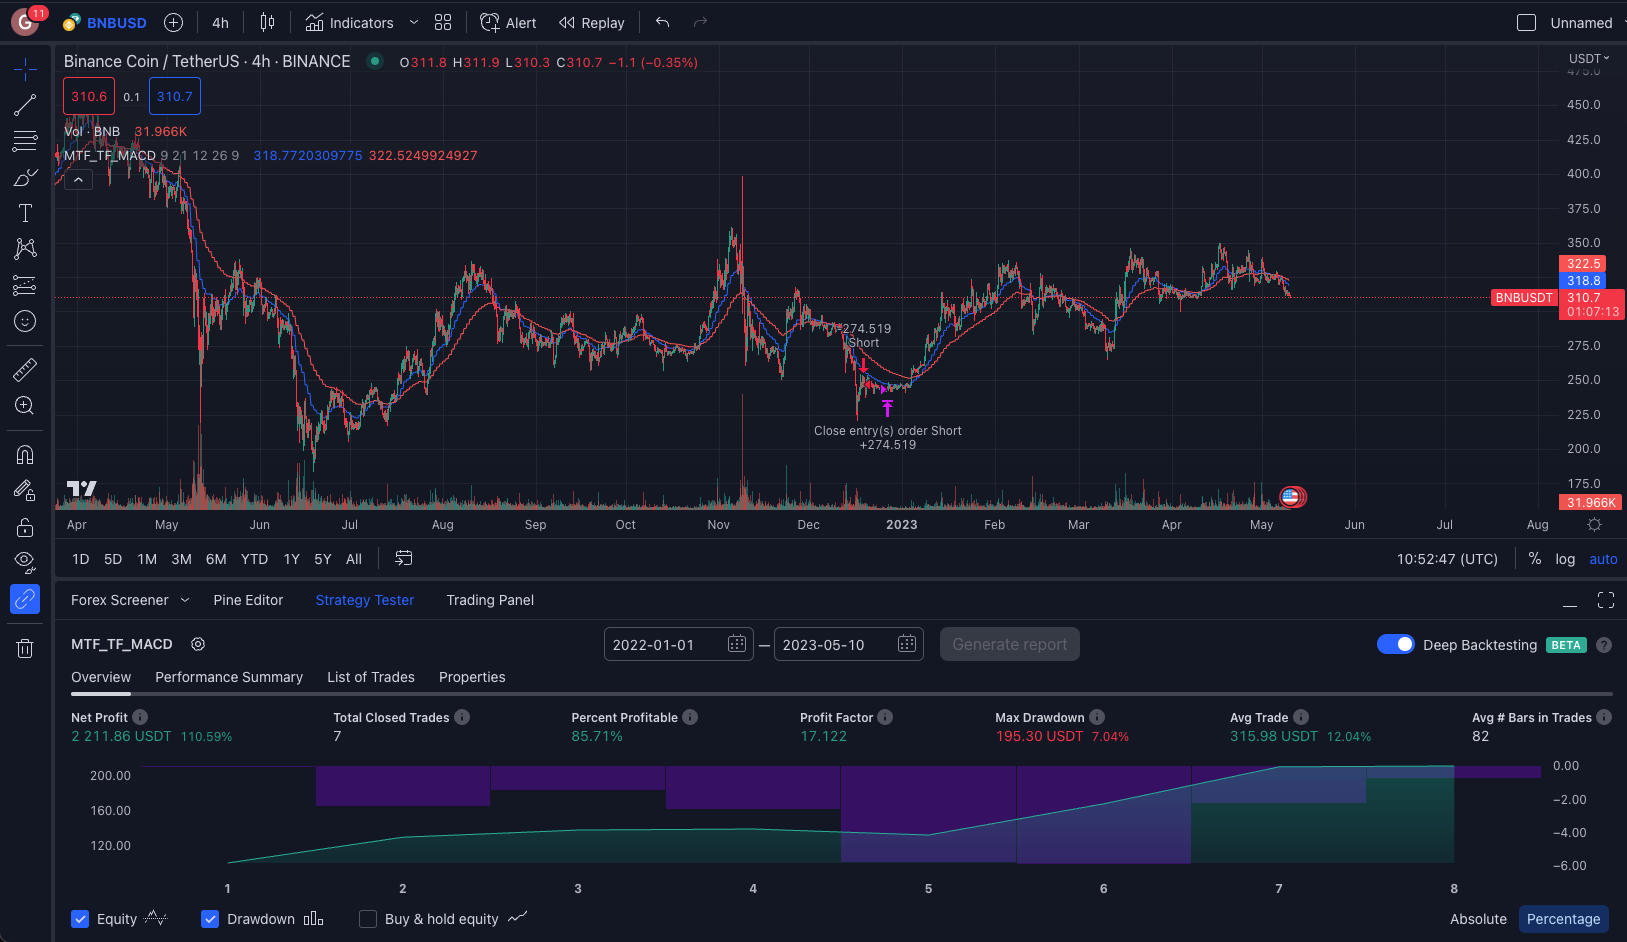1627x942 pixels.
Task: Select the List of Trades tab
Action: [371, 677]
